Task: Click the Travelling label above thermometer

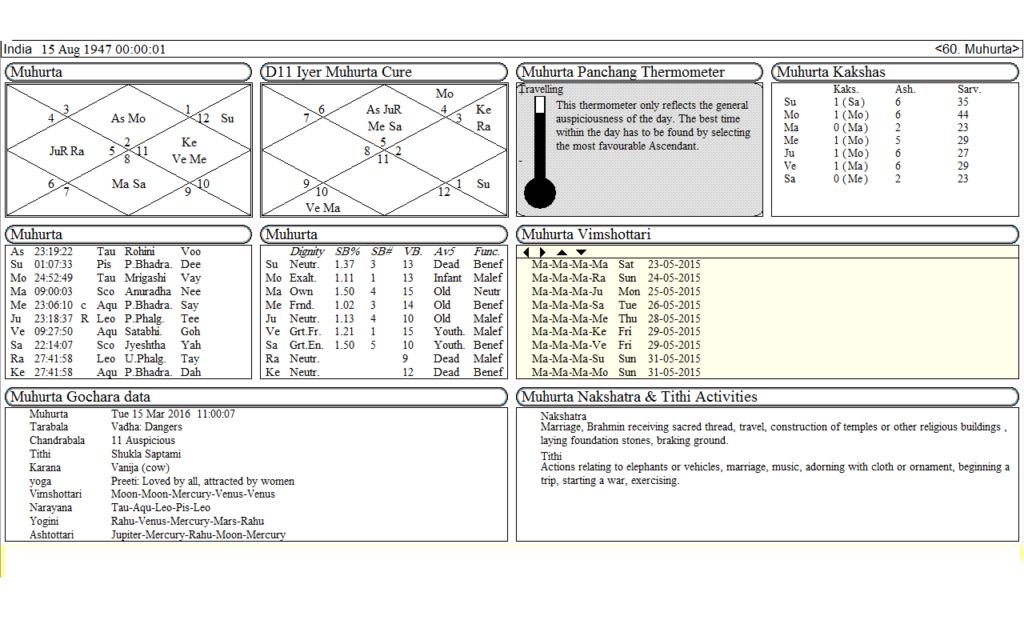Action: point(541,89)
